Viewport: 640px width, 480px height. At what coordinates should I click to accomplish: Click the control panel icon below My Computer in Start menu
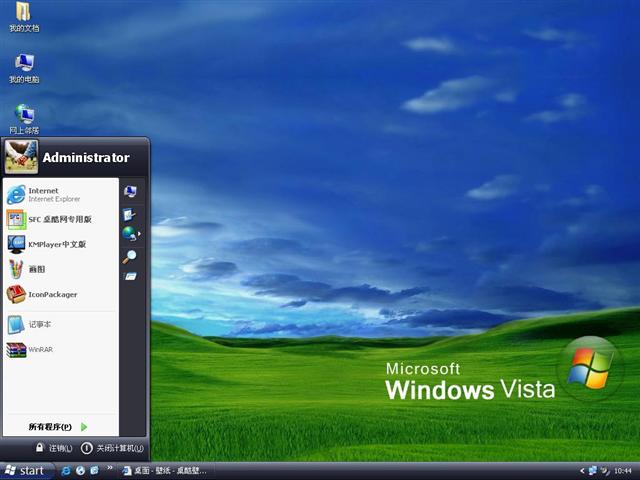click(x=129, y=214)
